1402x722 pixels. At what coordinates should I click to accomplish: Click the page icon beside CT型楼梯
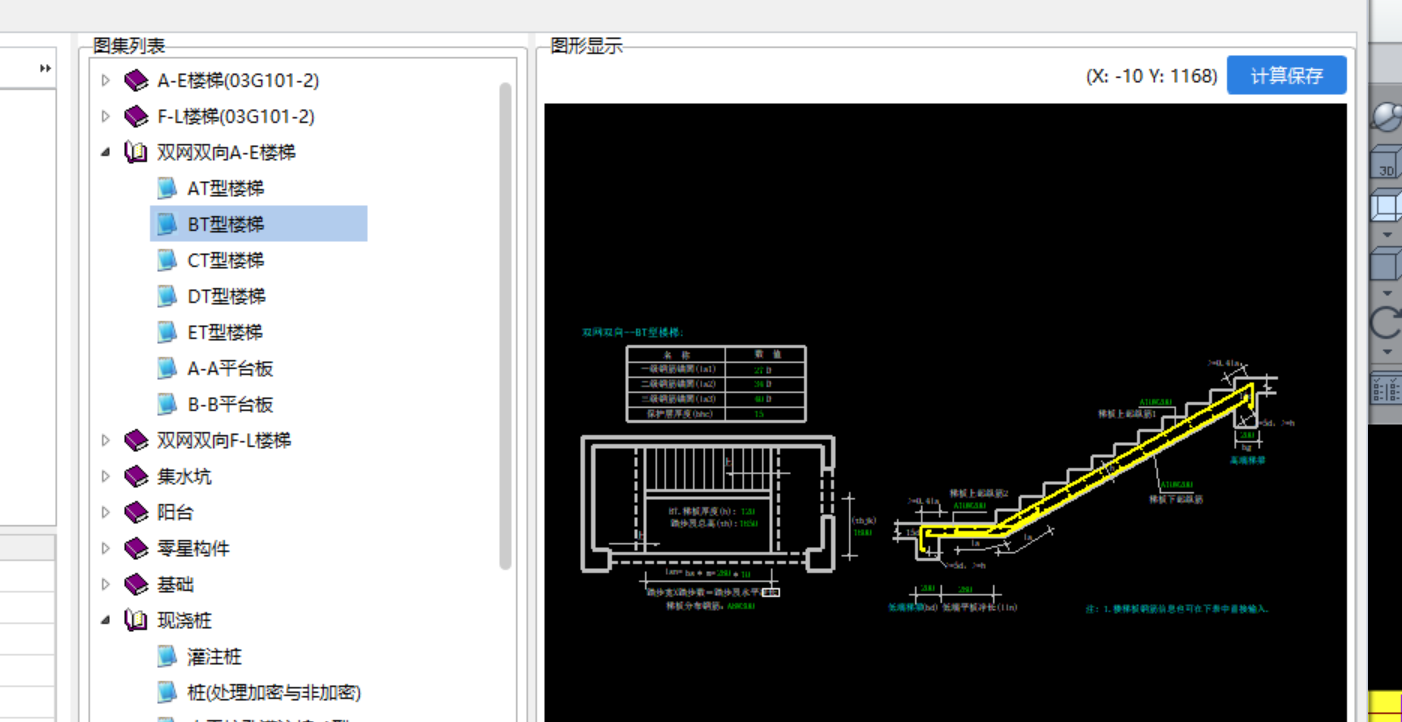click(x=168, y=260)
